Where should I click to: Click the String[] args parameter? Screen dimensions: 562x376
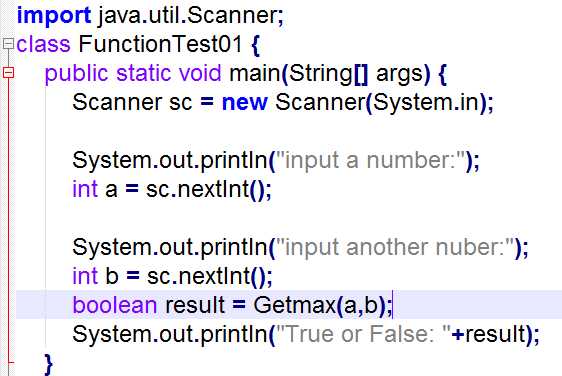[356, 74]
